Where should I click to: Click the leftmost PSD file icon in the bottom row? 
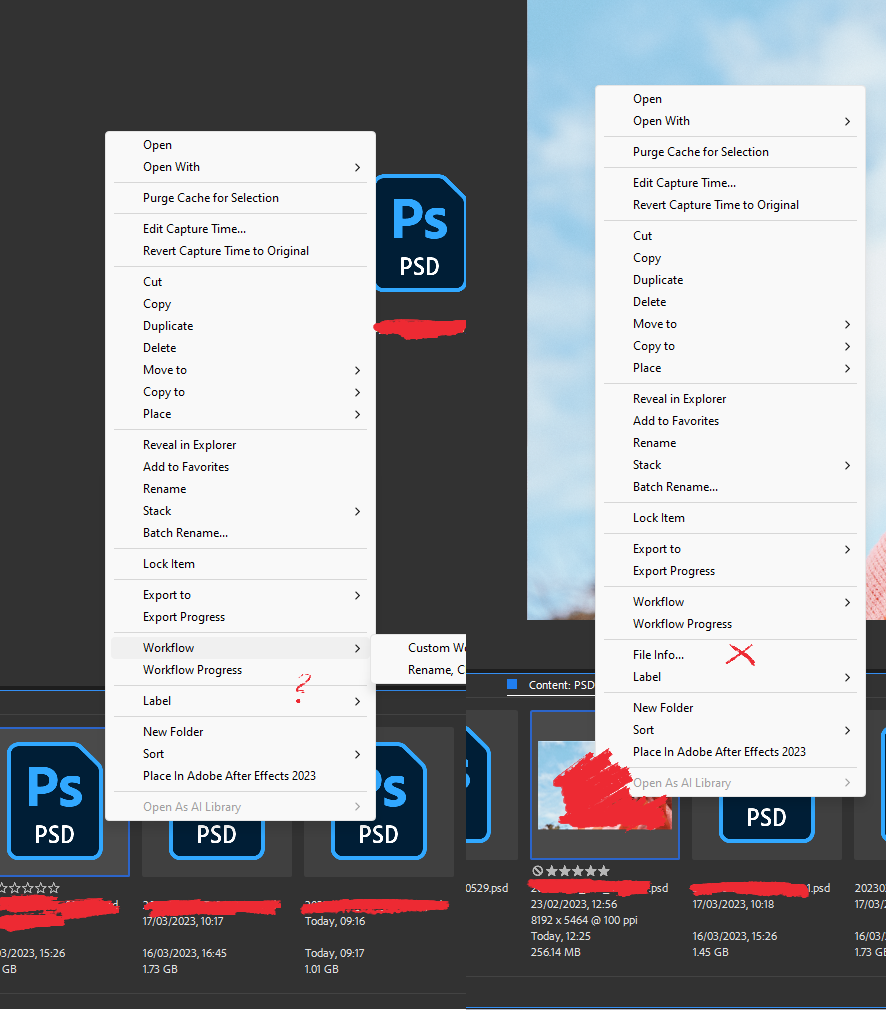pos(55,800)
